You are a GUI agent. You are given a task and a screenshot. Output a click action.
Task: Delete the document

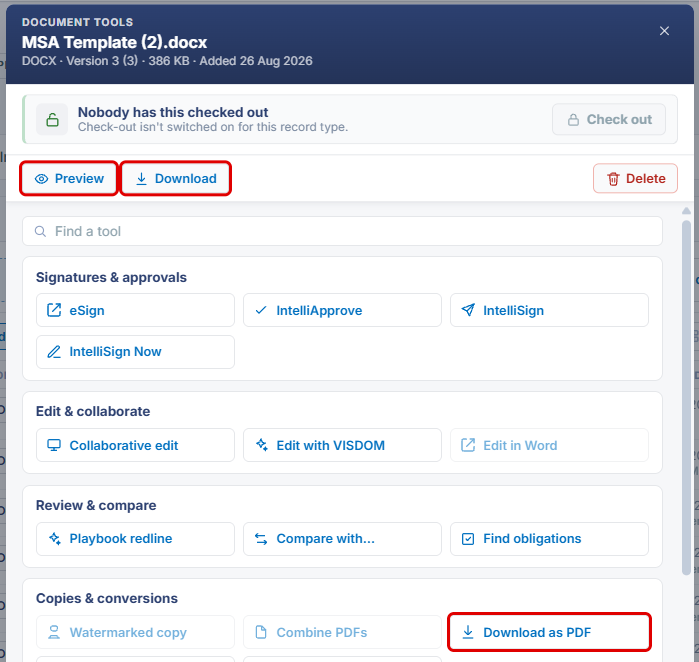(635, 178)
